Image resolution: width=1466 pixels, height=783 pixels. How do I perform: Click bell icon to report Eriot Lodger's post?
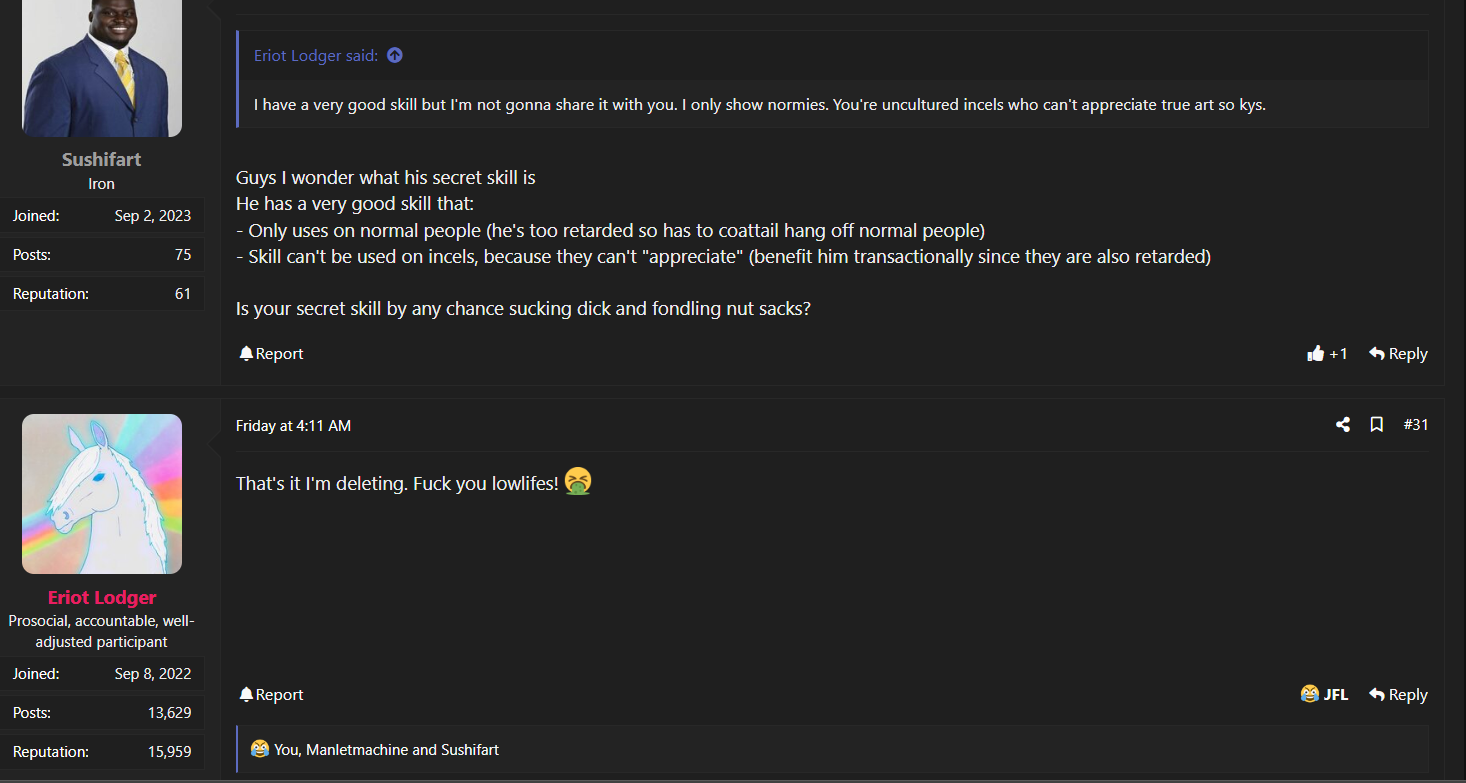tap(246, 695)
